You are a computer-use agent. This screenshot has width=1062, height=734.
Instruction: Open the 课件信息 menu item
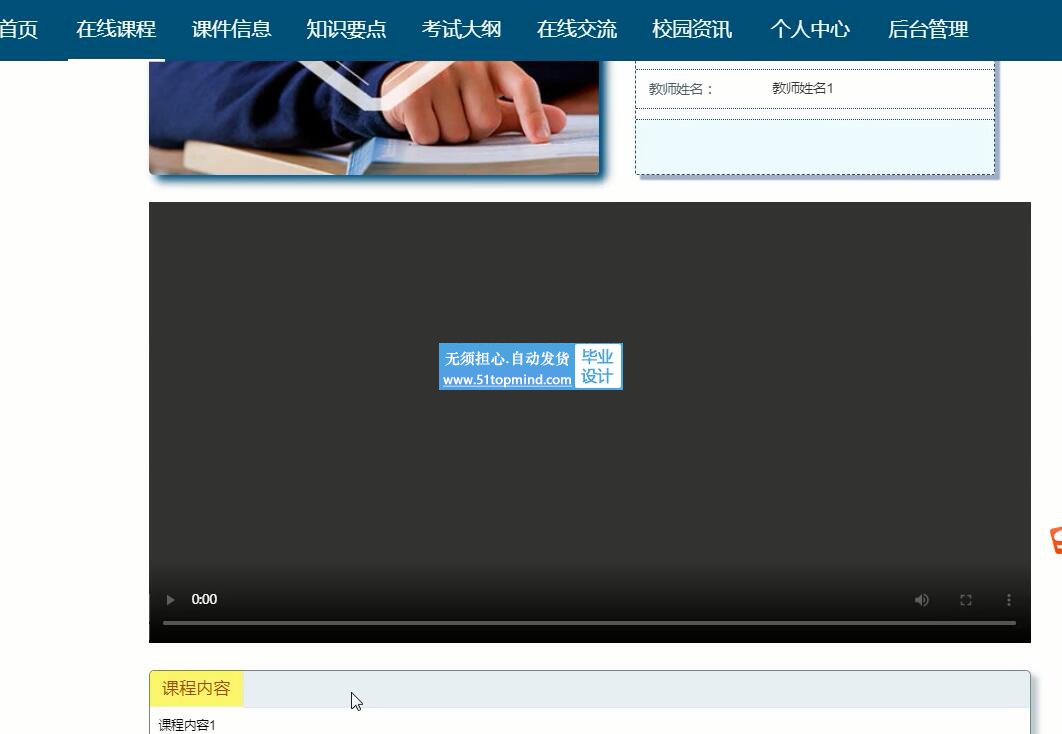pos(232,29)
